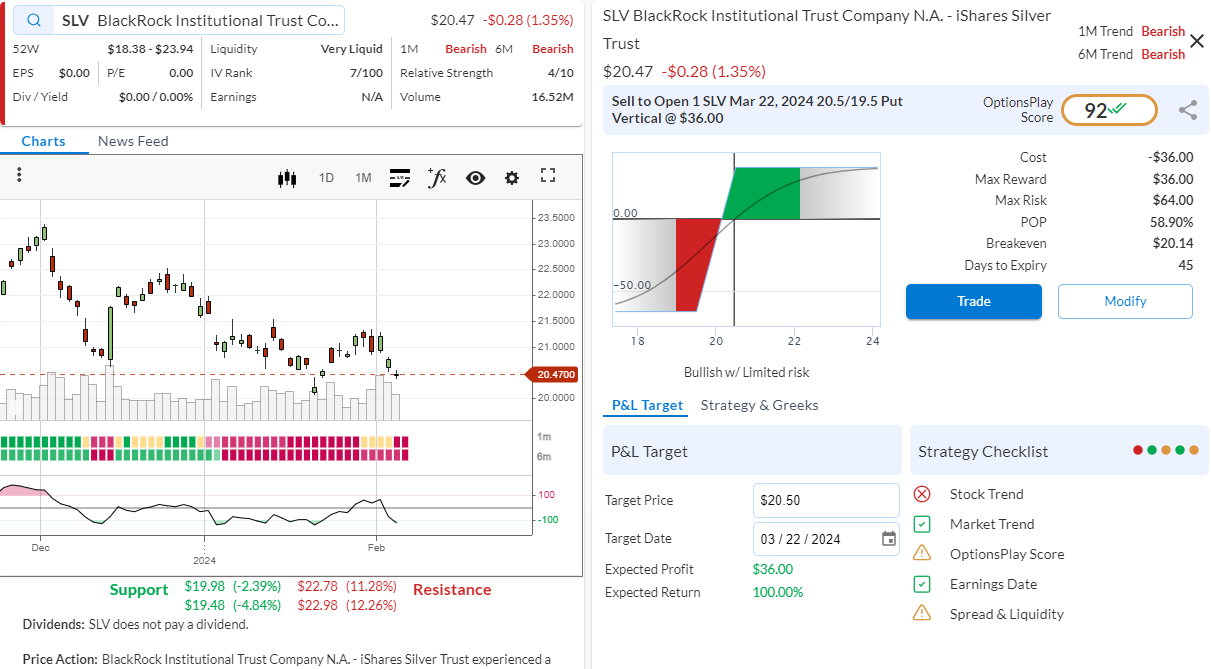The image size is (1211, 669).
Task: Click Spread & Liquidity warning triangle
Action: point(923,614)
